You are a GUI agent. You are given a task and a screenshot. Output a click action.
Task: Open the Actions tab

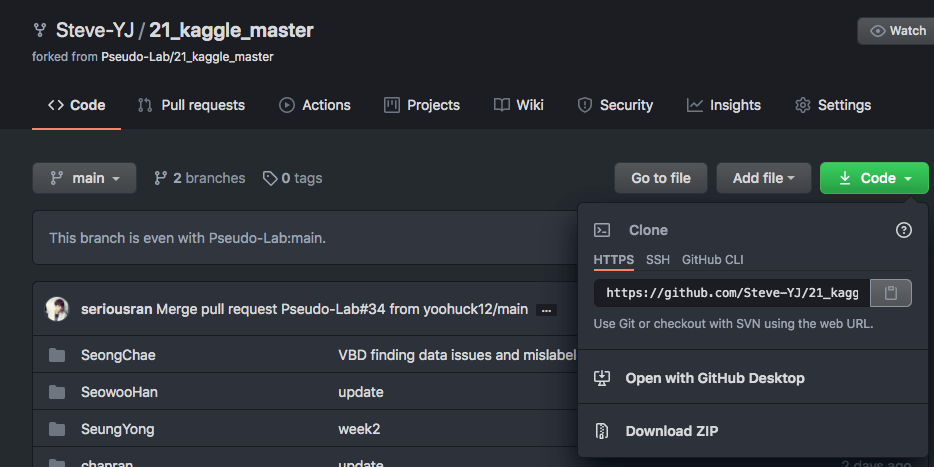(315, 105)
